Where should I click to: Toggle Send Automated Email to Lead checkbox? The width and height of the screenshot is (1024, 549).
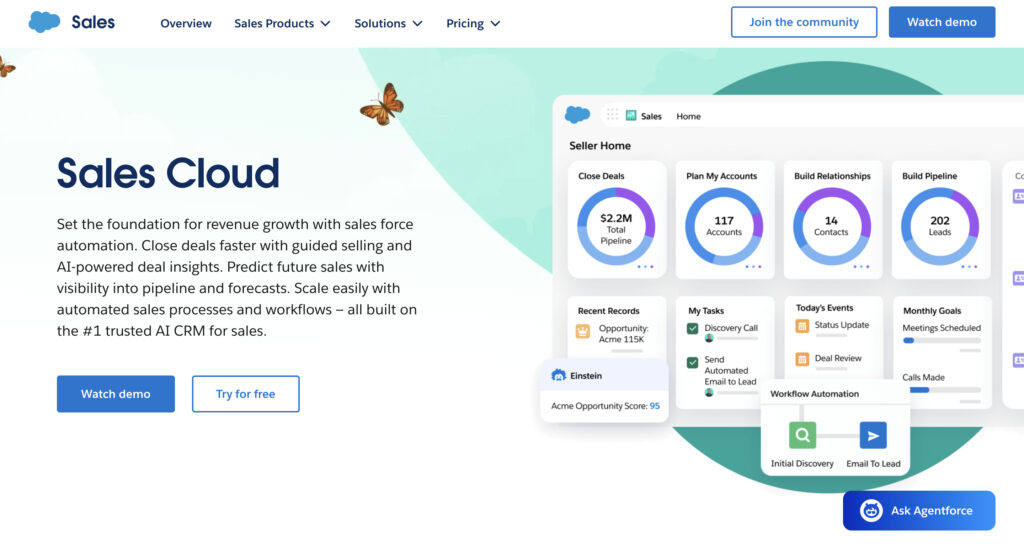[x=692, y=362]
